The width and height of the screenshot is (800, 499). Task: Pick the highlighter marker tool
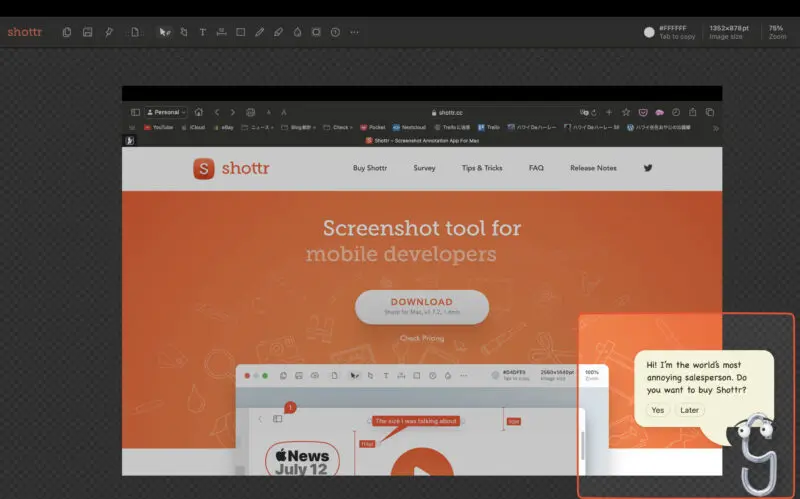point(278,32)
